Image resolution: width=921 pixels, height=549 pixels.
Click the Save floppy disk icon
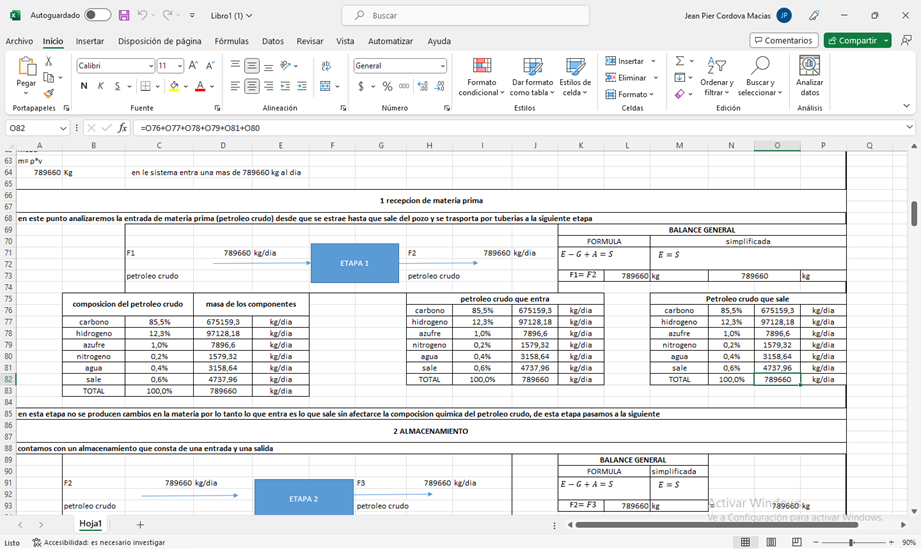[x=124, y=15]
